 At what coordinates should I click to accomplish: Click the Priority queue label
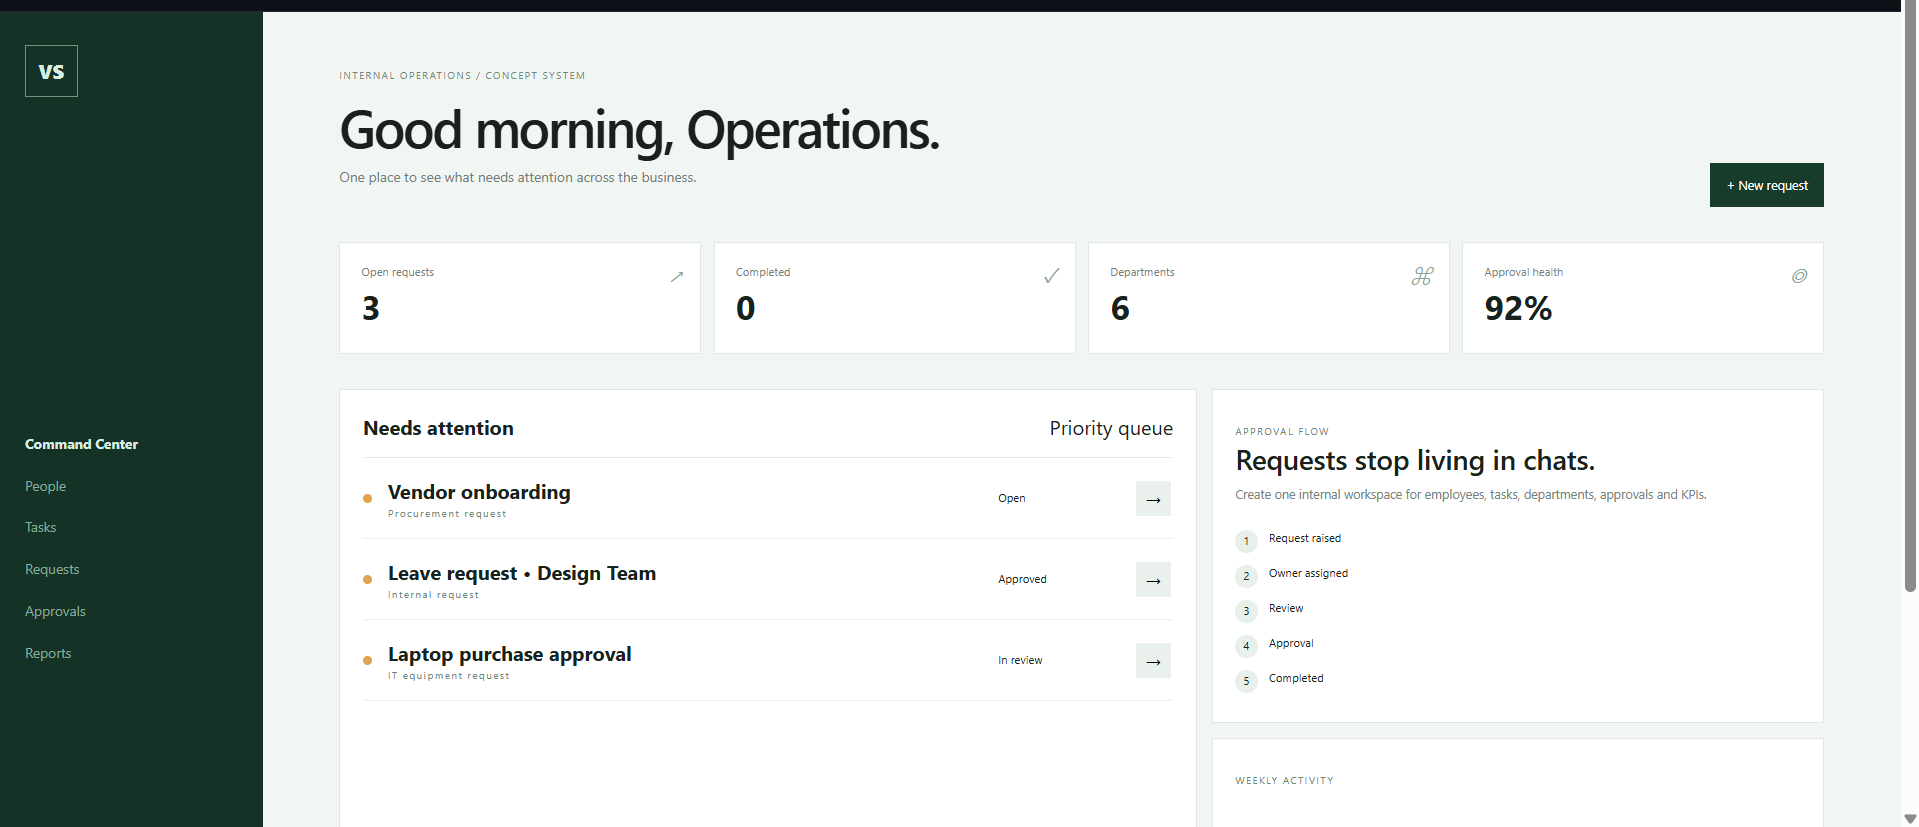(1111, 428)
